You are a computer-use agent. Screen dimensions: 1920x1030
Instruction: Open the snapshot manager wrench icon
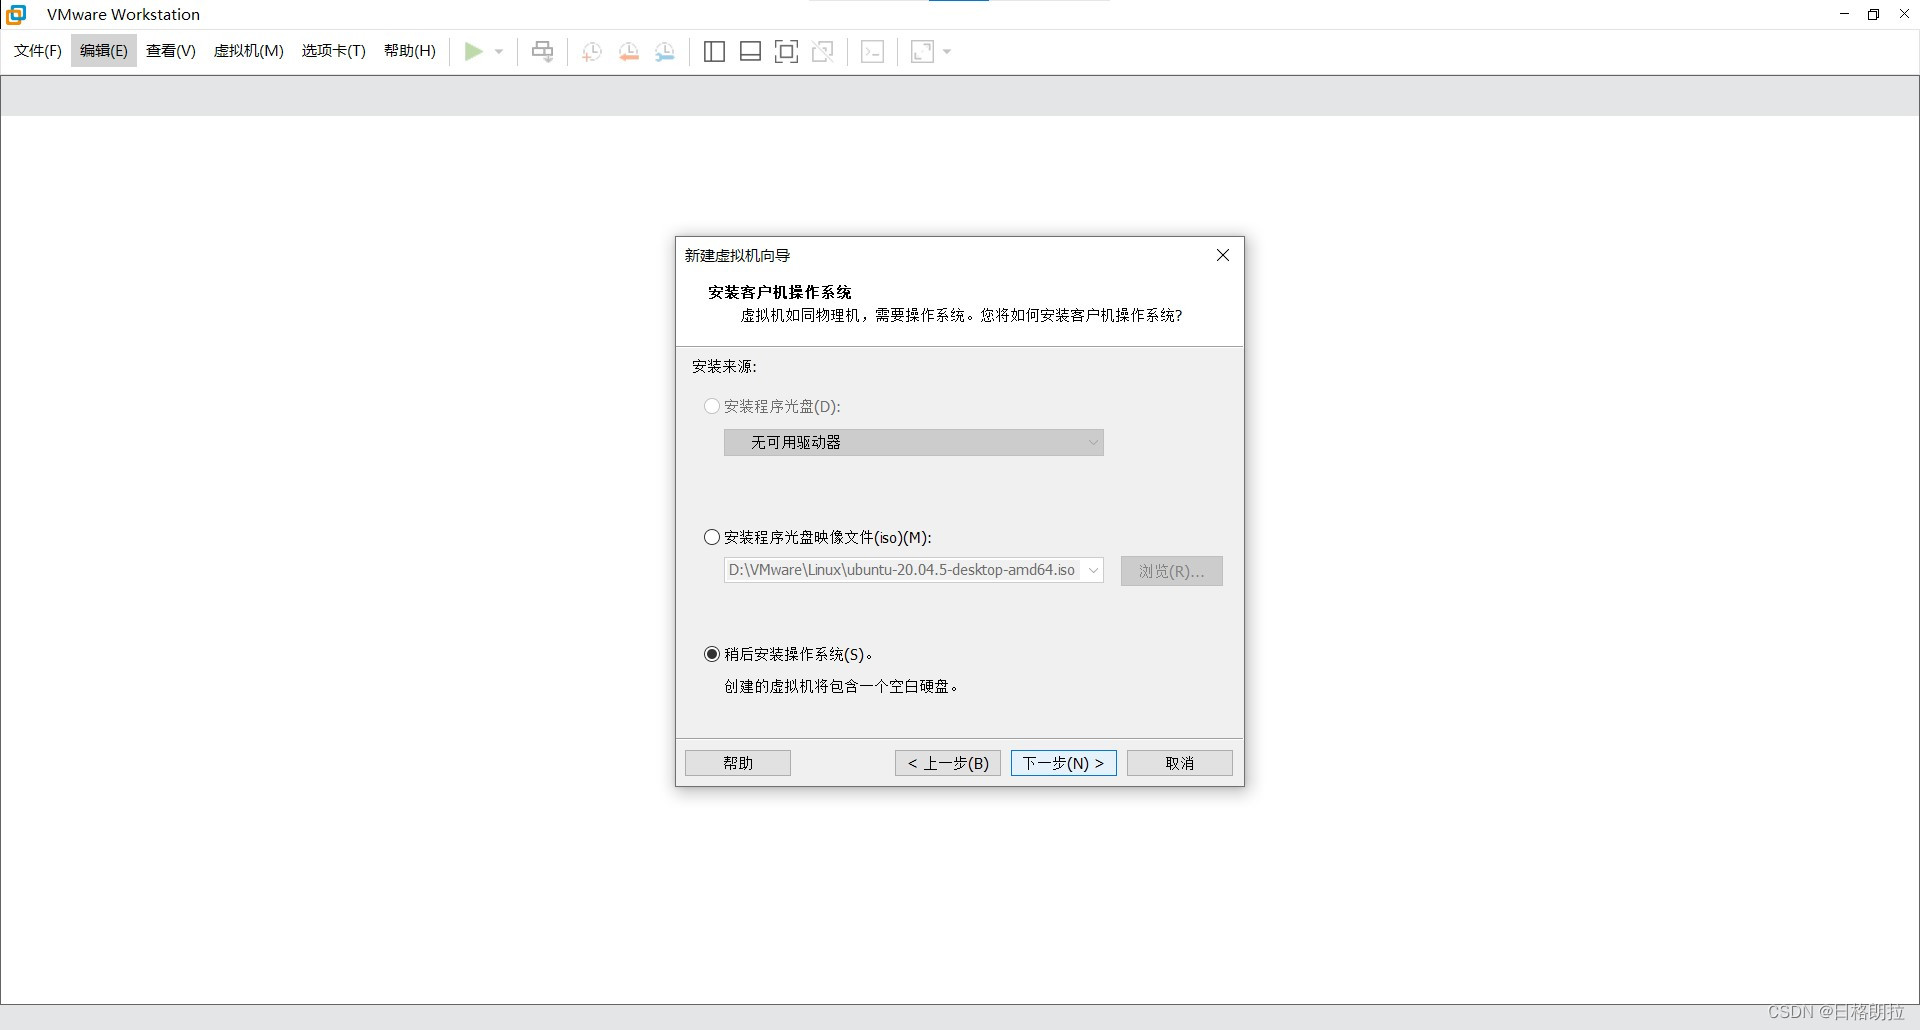click(665, 51)
